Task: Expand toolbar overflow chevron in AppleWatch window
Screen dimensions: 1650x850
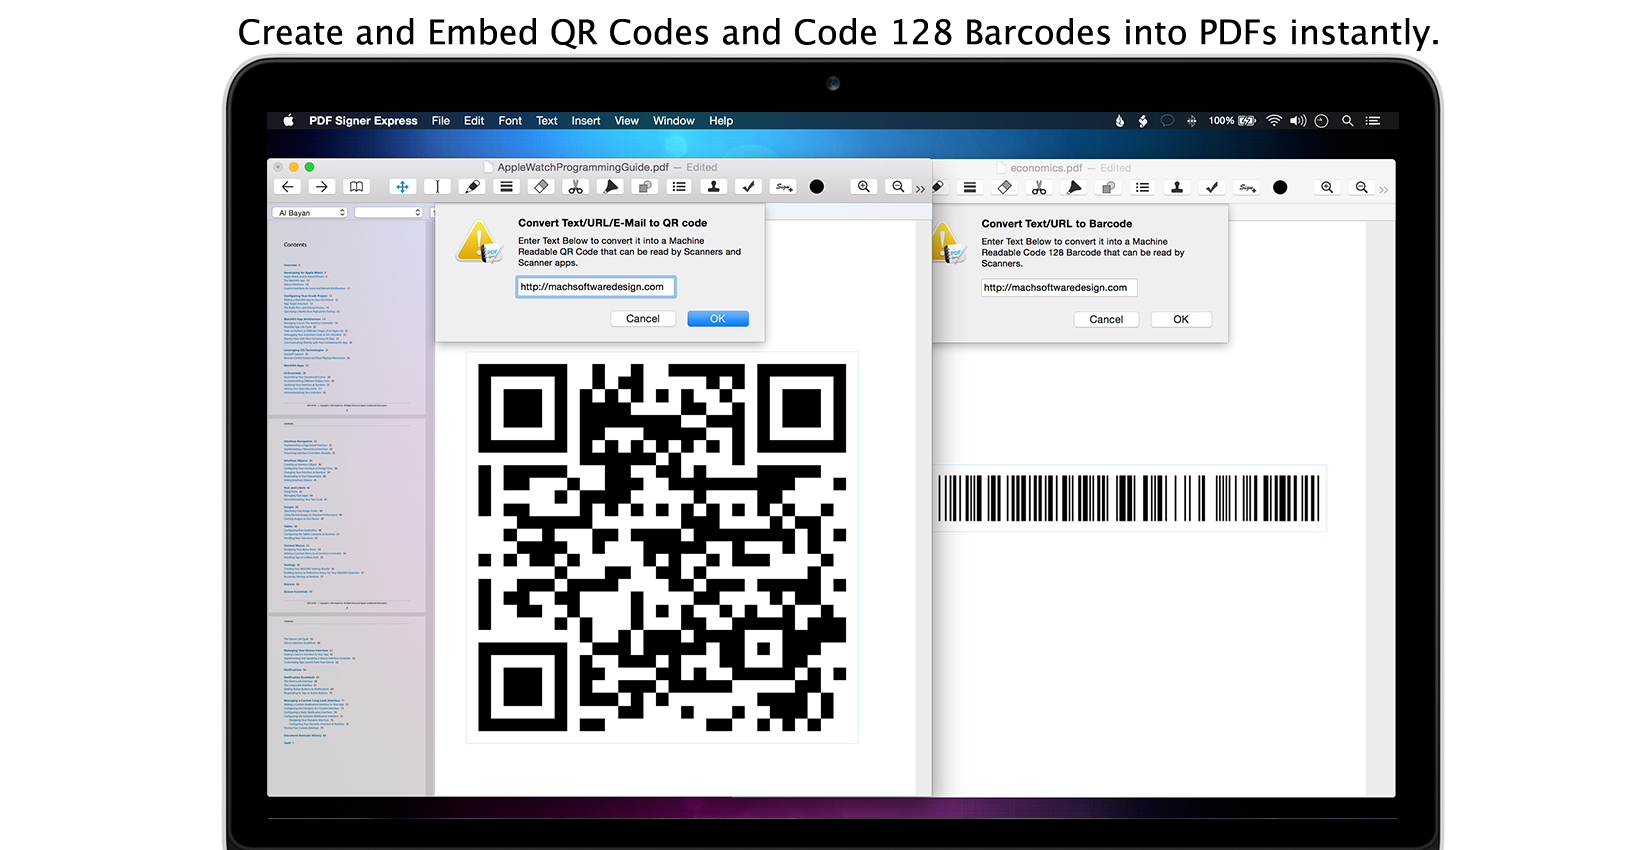Action: click(920, 189)
